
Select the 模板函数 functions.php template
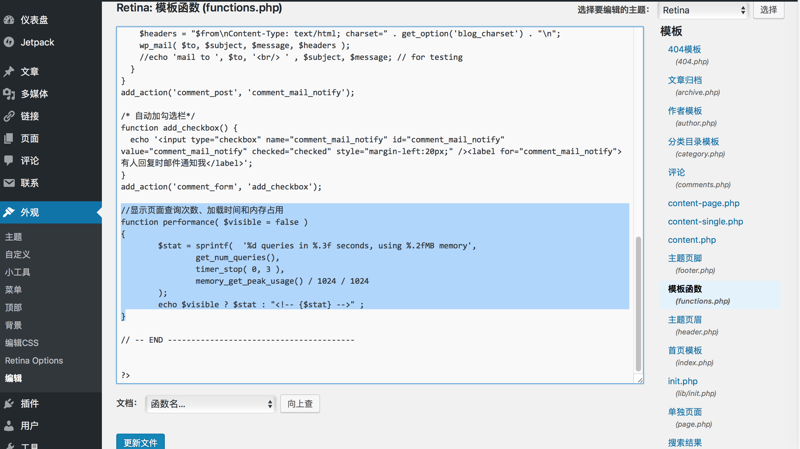pos(685,289)
